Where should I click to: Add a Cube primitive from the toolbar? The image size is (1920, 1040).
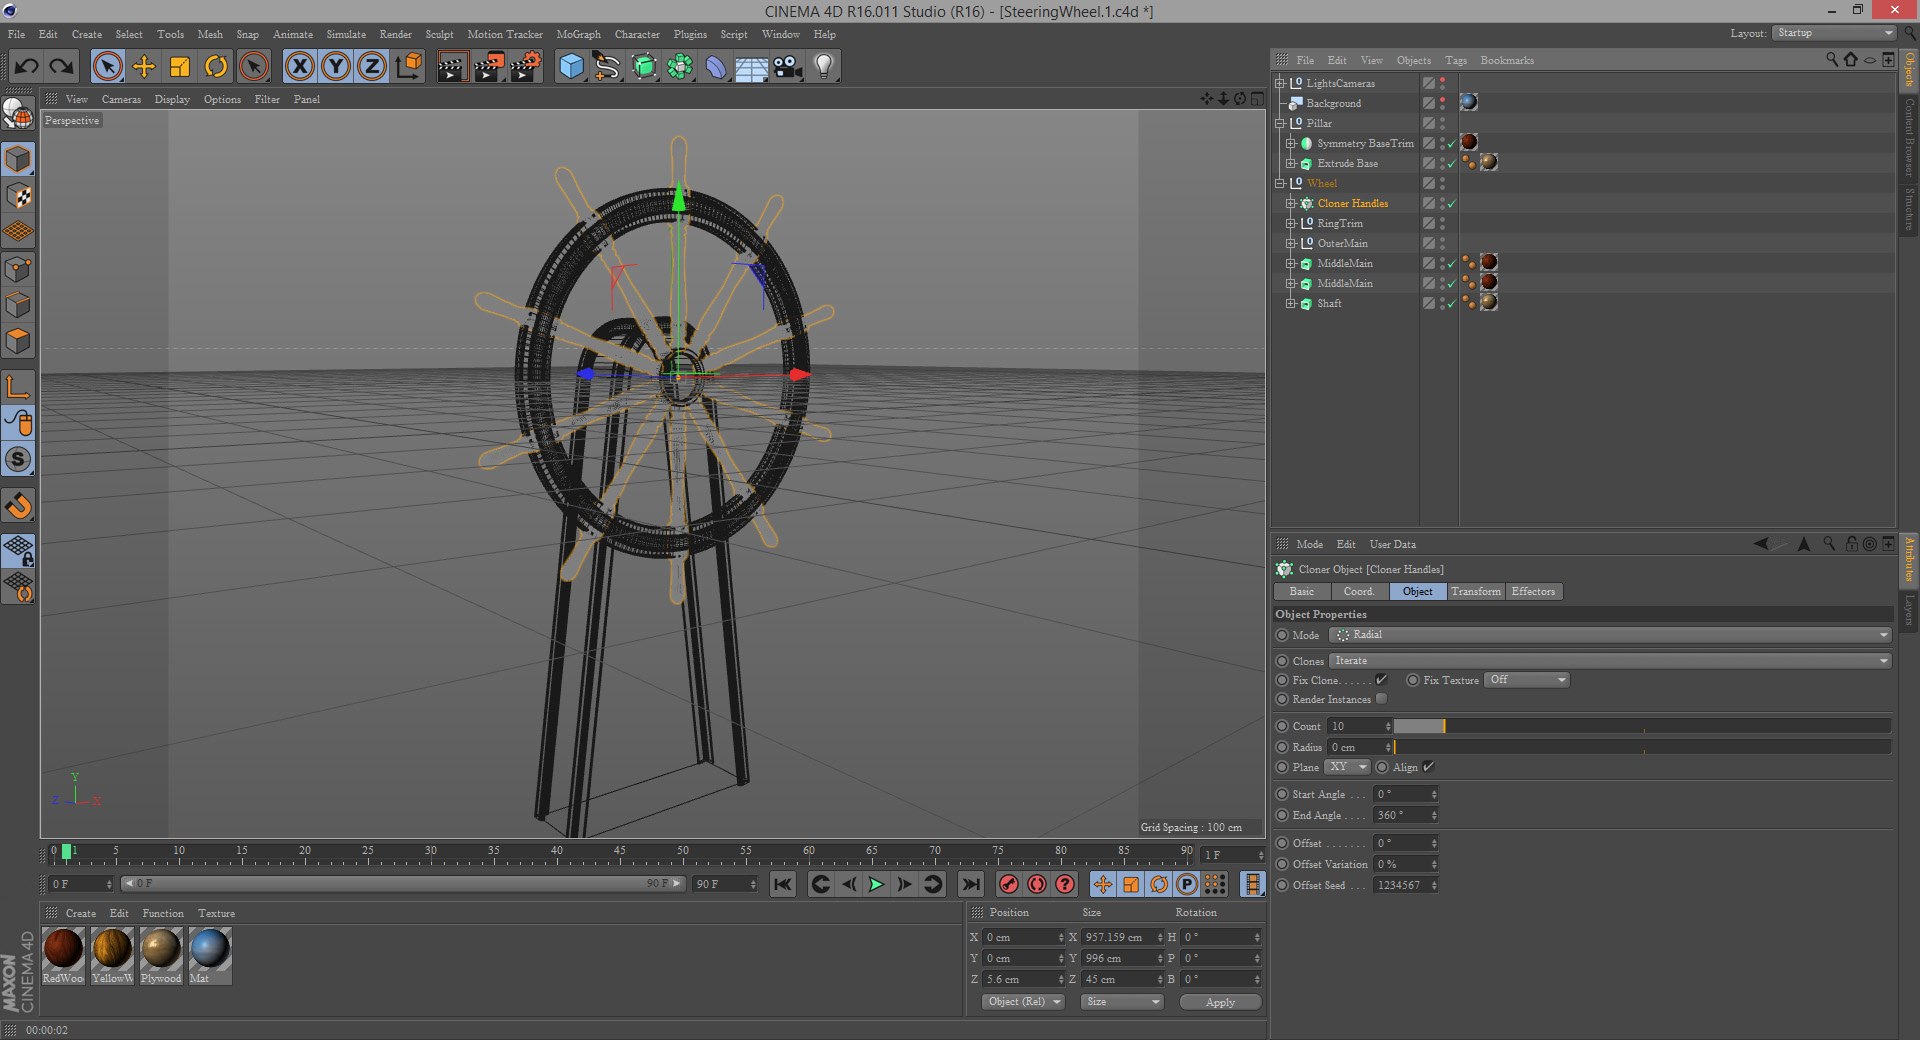pos(571,67)
